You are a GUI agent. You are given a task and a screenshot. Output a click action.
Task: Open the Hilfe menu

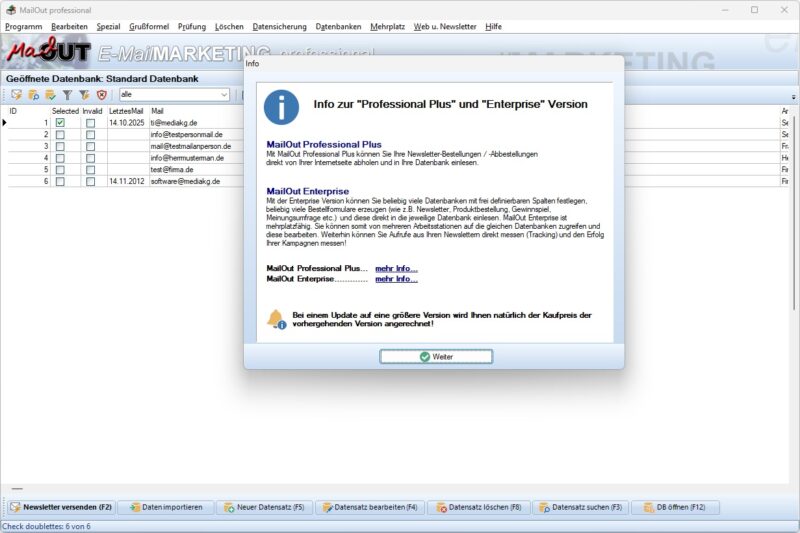click(493, 27)
